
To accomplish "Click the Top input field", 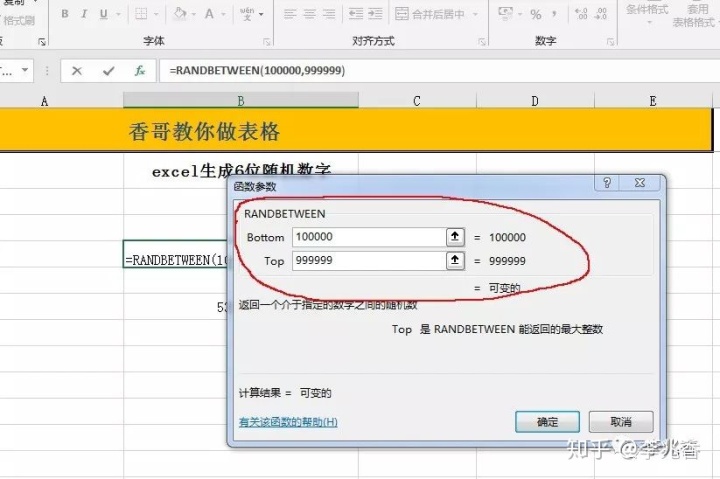I will [369, 261].
